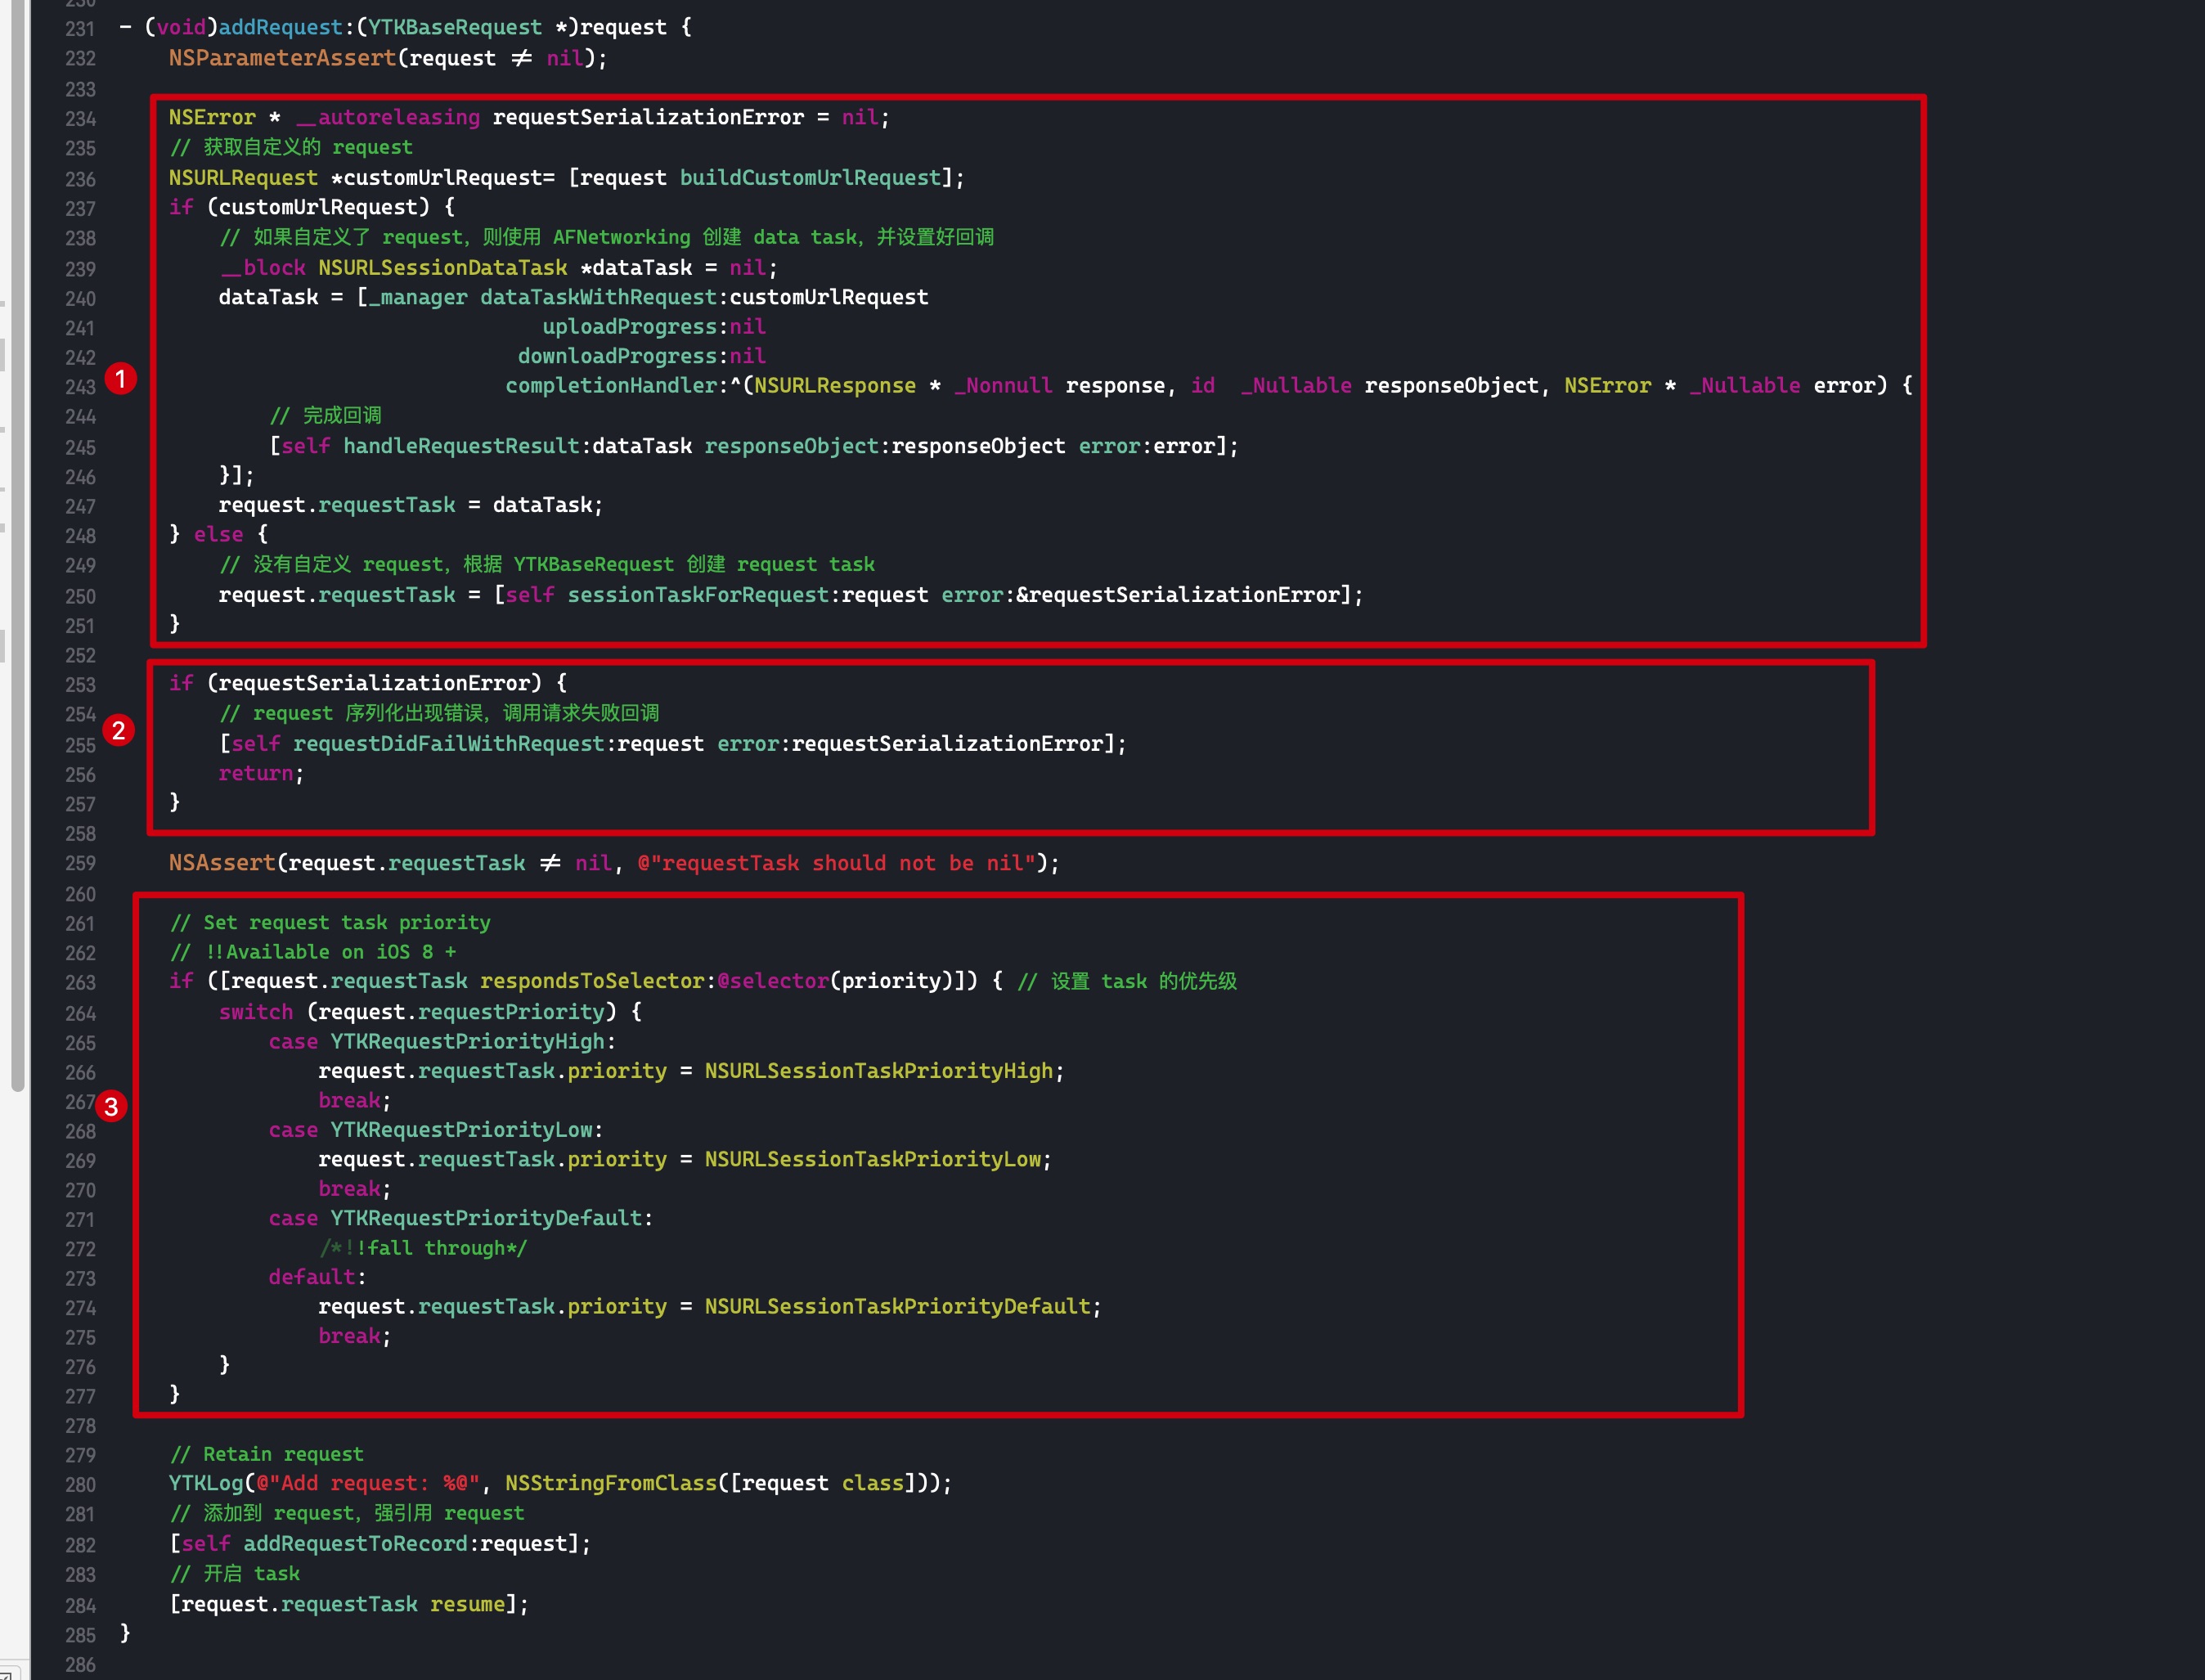2205x1680 pixels.
Task: Click NSURLSessionTaskPriorityHigh constant
Action: point(878,1071)
